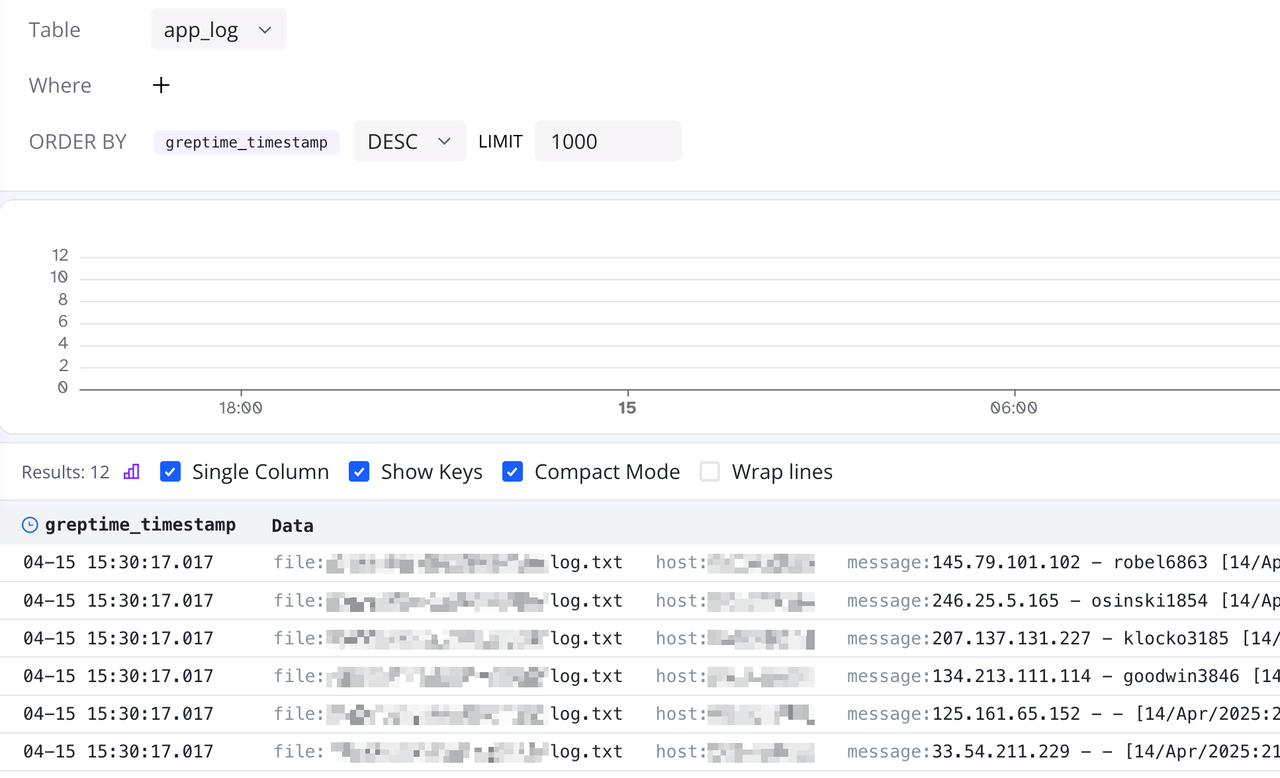Click the chevron on the DESC selector
Viewport: 1280px width, 778px height.
point(446,141)
